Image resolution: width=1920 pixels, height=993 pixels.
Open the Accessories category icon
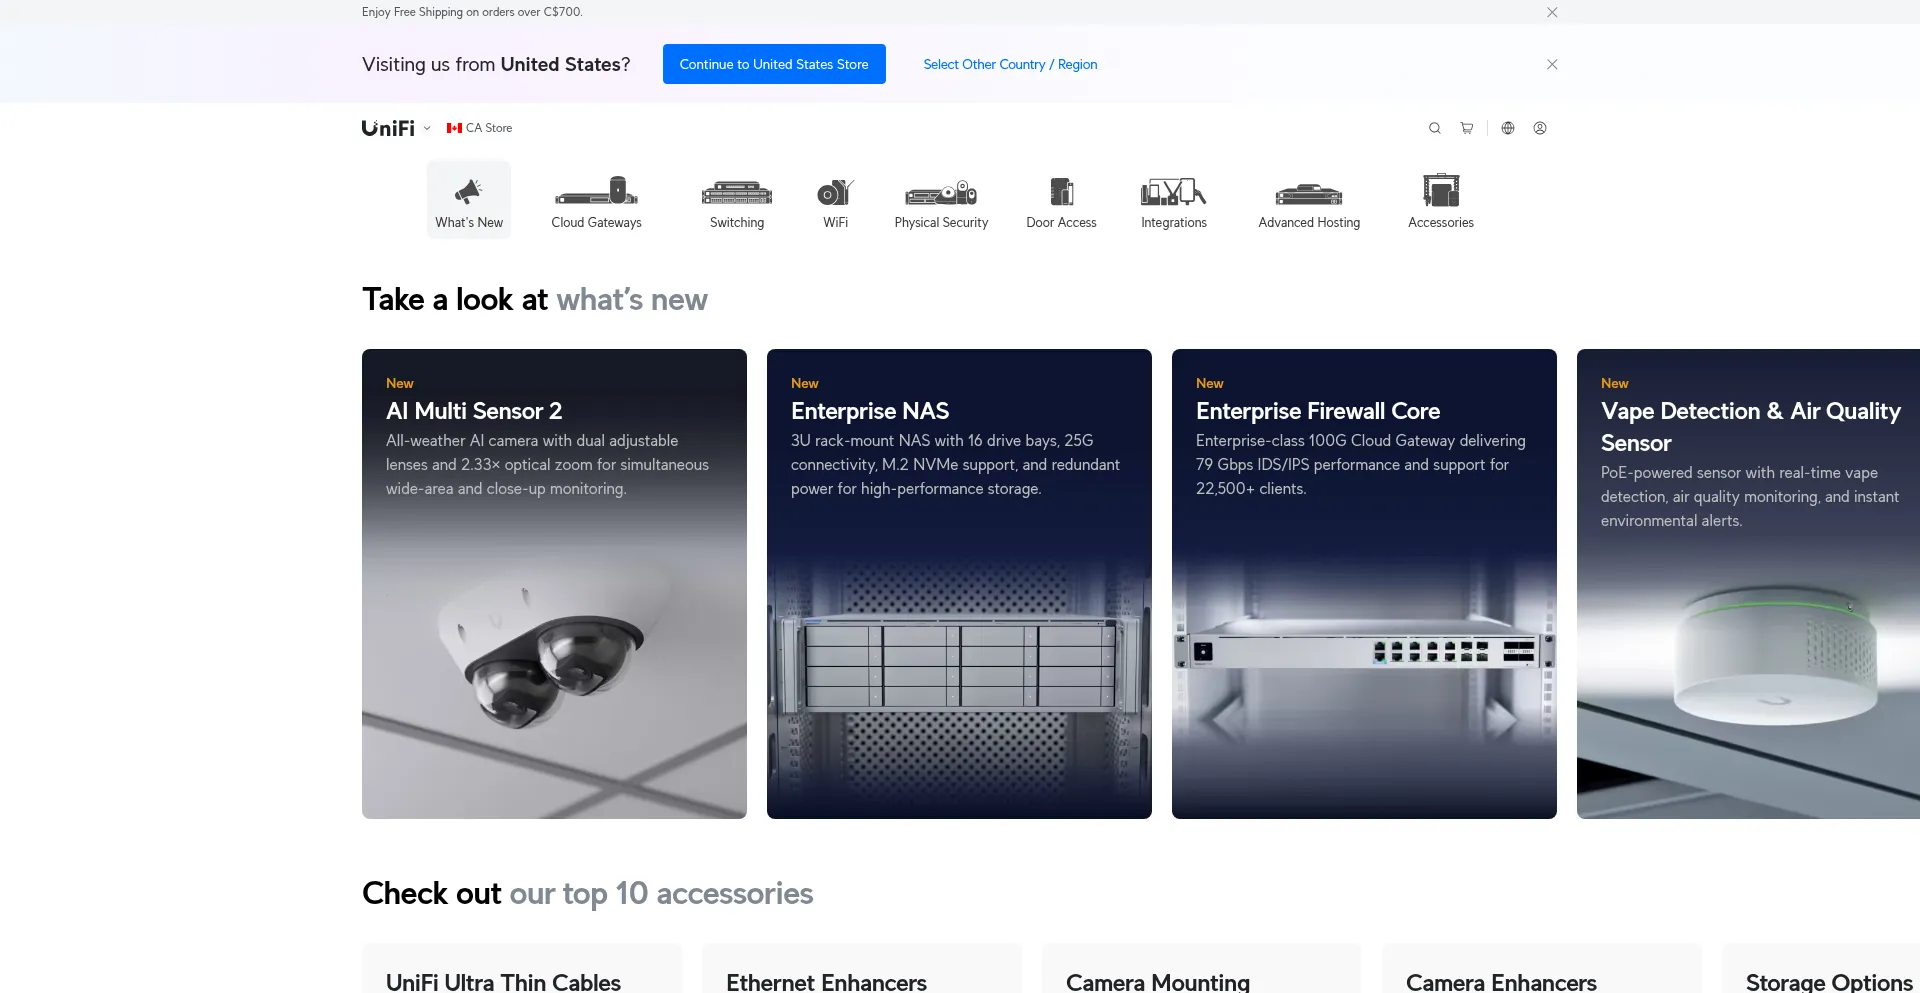(x=1441, y=189)
